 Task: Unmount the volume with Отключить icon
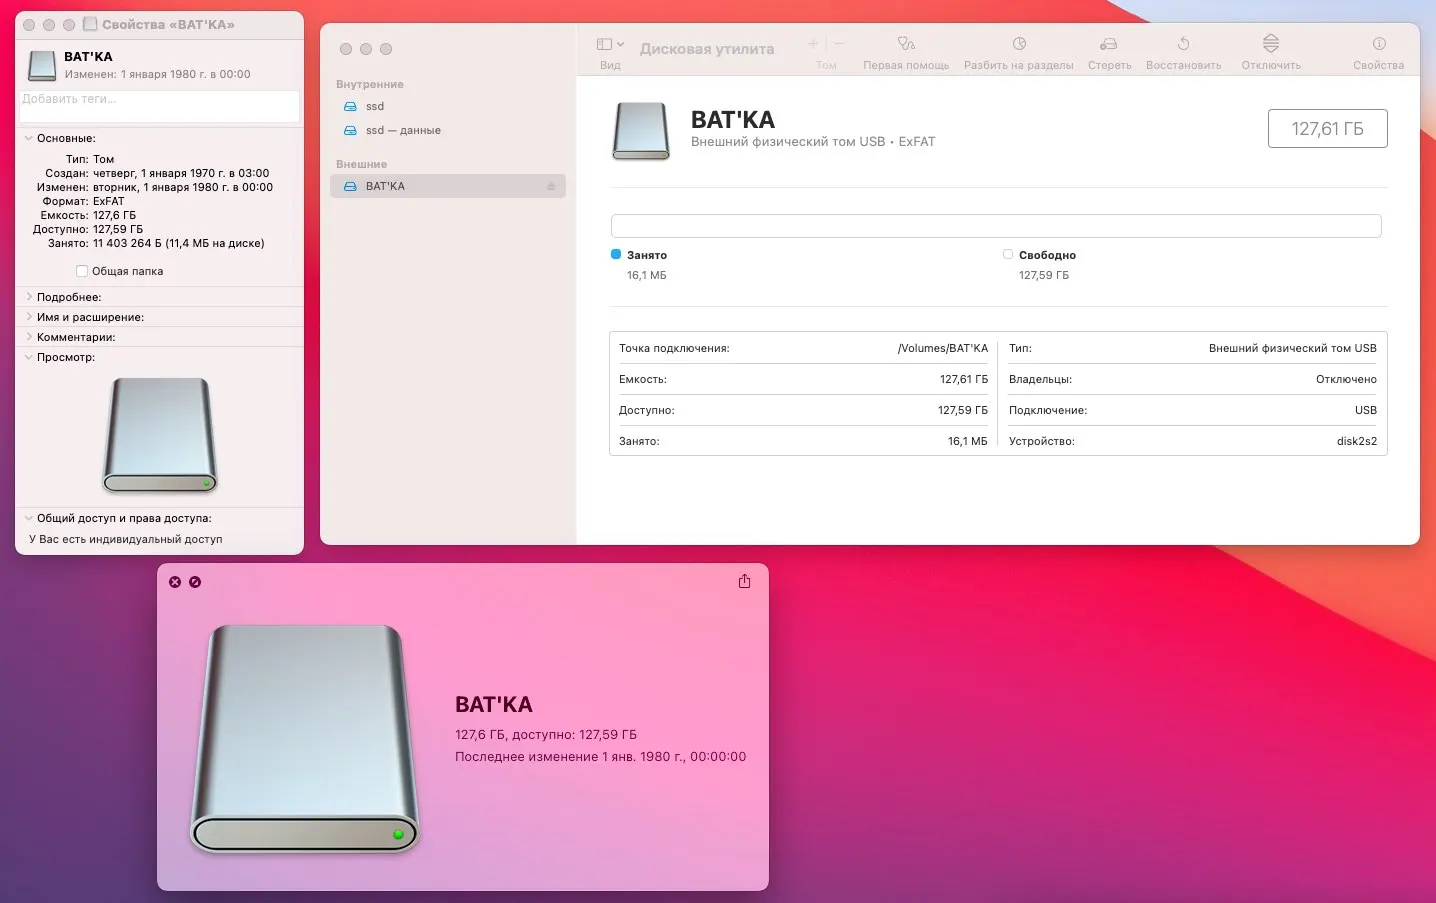(1271, 43)
